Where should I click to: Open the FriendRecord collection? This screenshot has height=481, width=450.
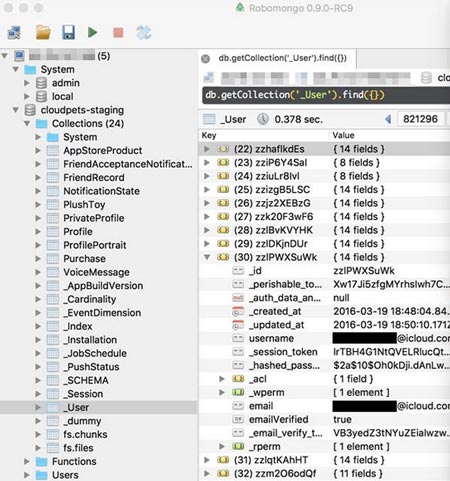[94, 178]
